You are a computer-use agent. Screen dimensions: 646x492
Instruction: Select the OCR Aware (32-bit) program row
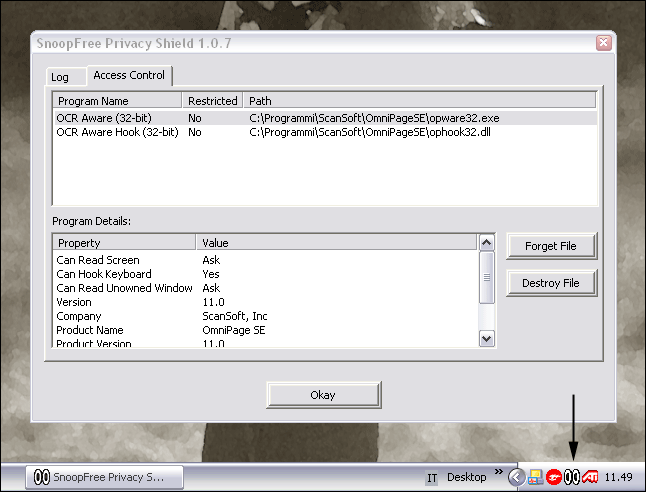(325, 118)
